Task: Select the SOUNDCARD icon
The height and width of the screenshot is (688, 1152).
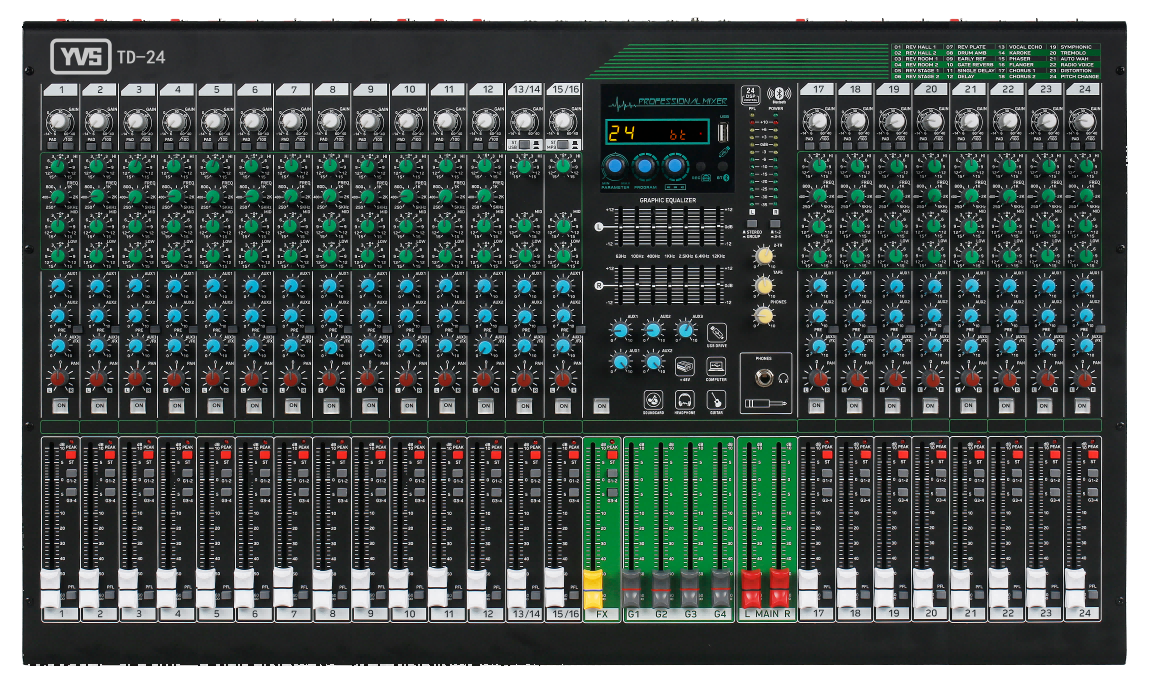Action: click(654, 400)
